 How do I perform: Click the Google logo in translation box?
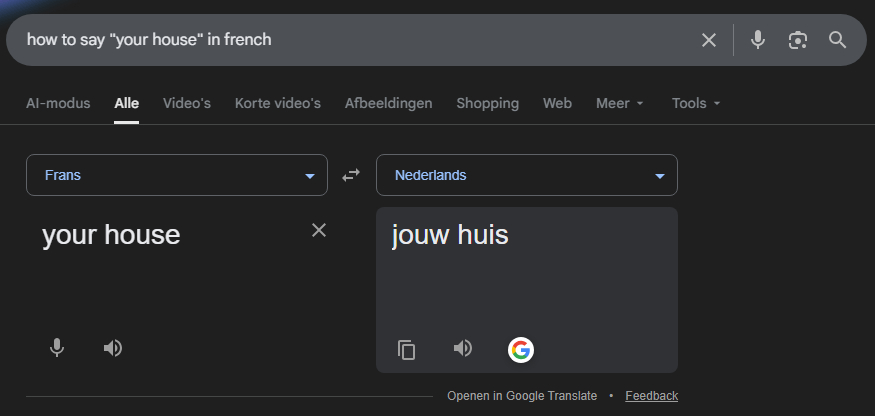[x=520, y=349]
